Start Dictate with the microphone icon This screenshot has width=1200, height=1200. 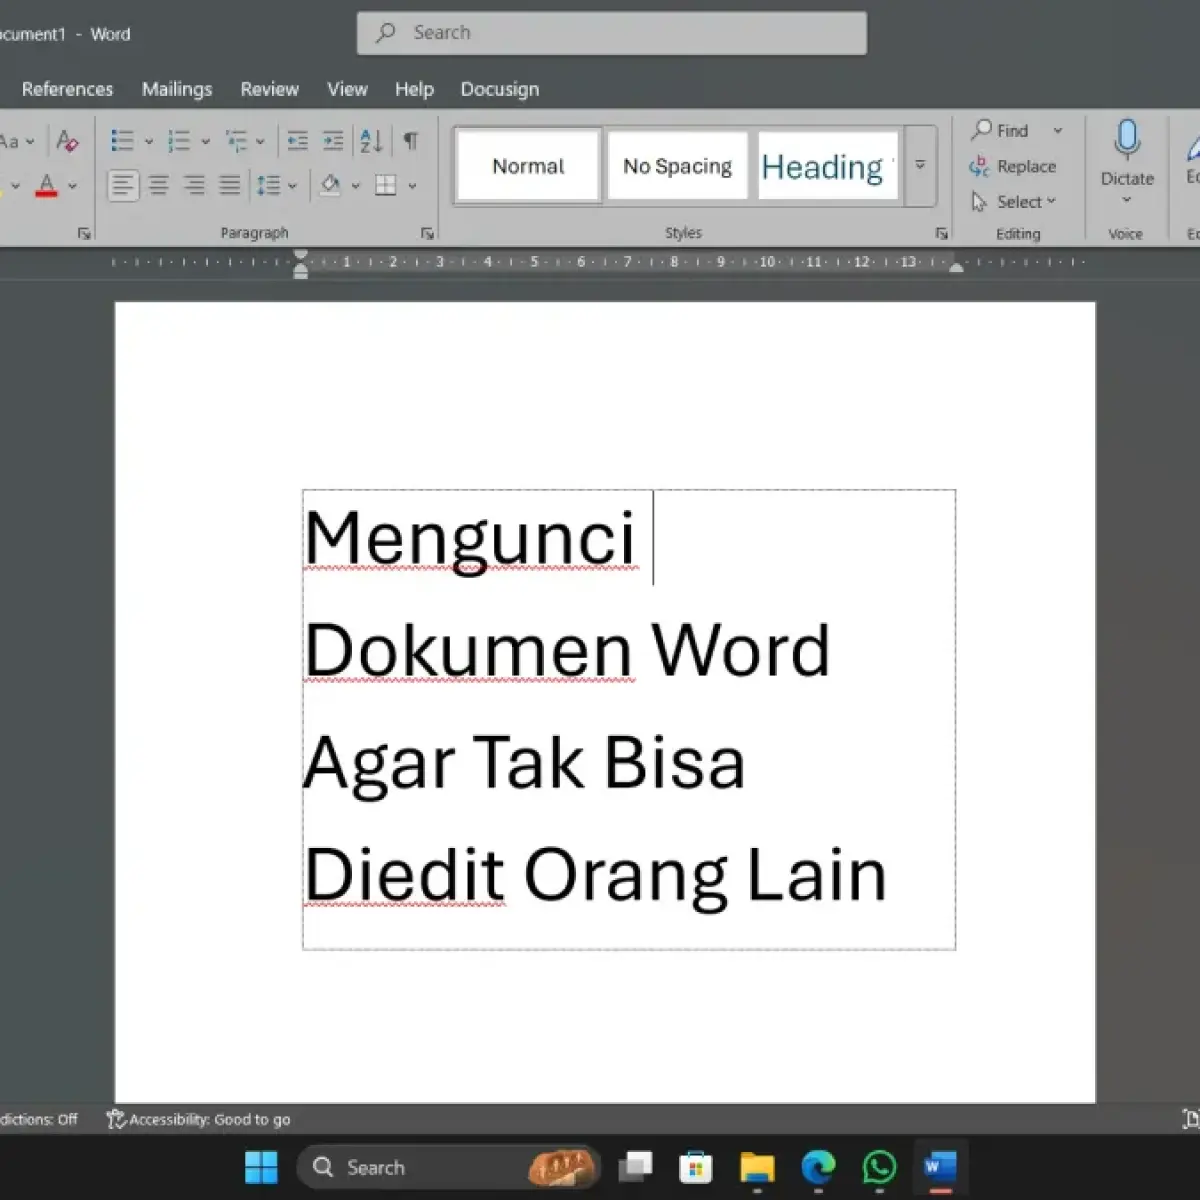click(x=1127, y=141)
